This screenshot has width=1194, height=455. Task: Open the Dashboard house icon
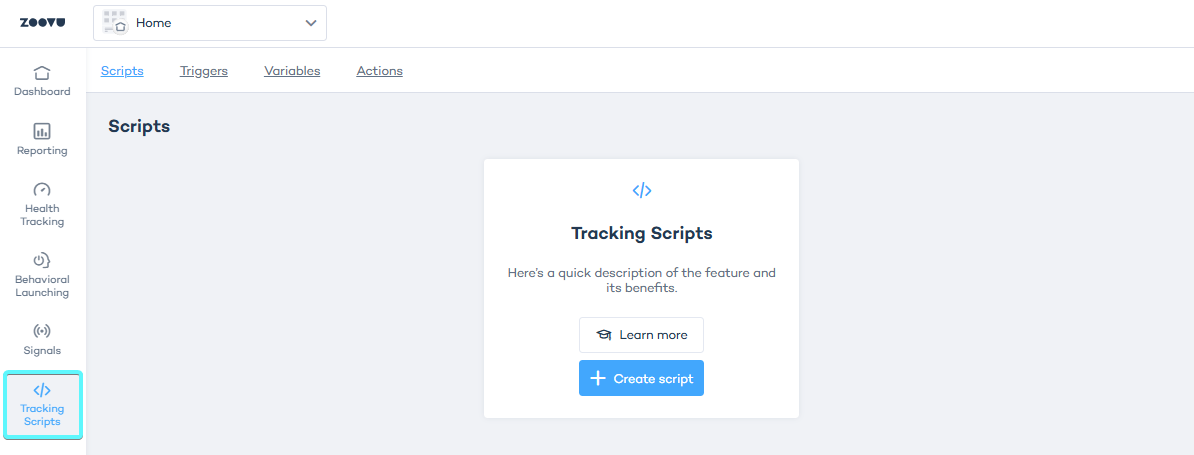(42, 73)
